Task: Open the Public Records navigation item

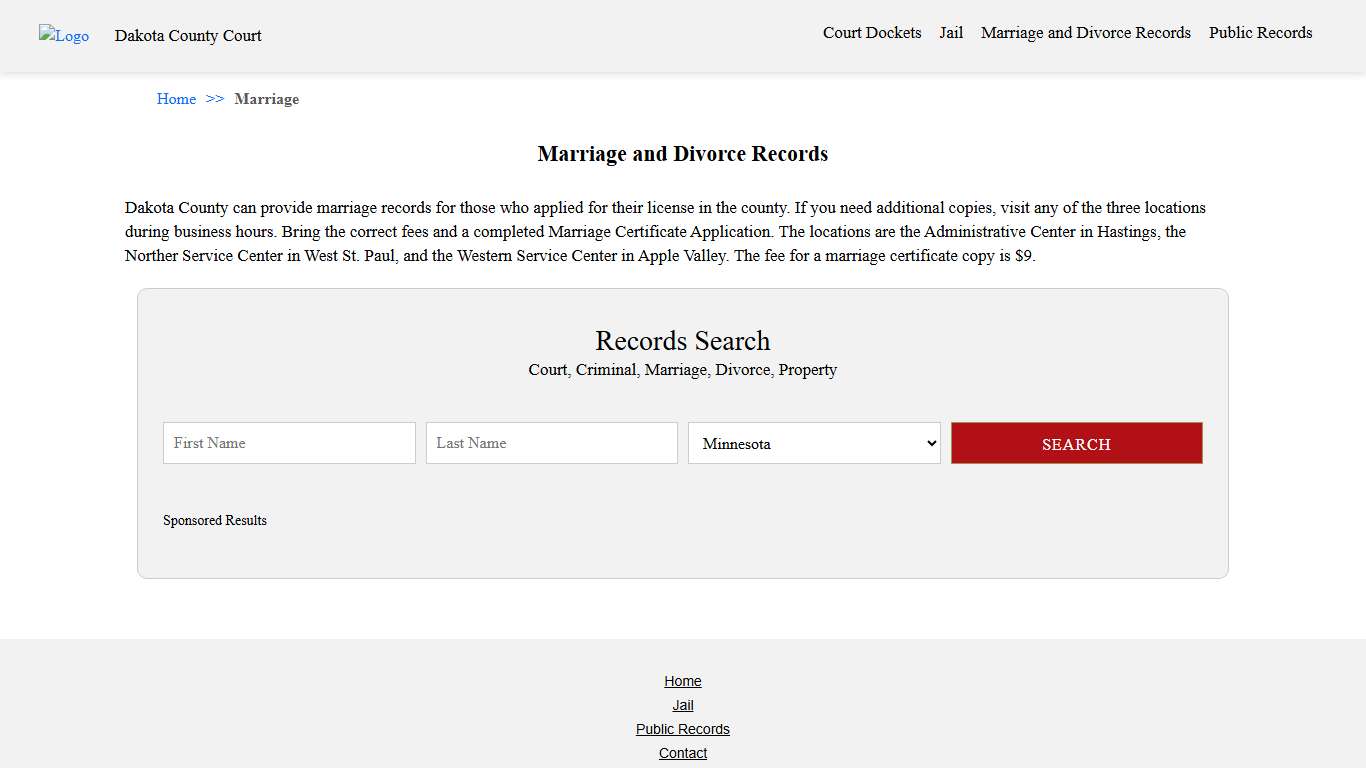Action: pos(1260,33)
